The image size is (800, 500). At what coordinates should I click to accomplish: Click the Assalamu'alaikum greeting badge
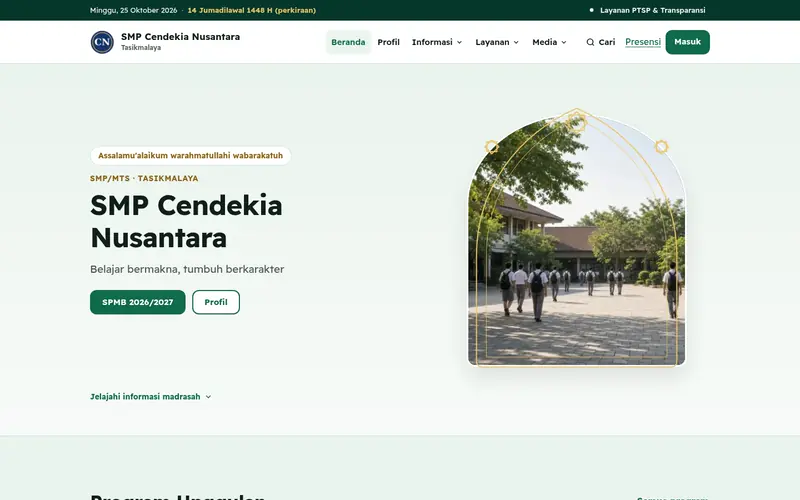[x=190, y=156]
